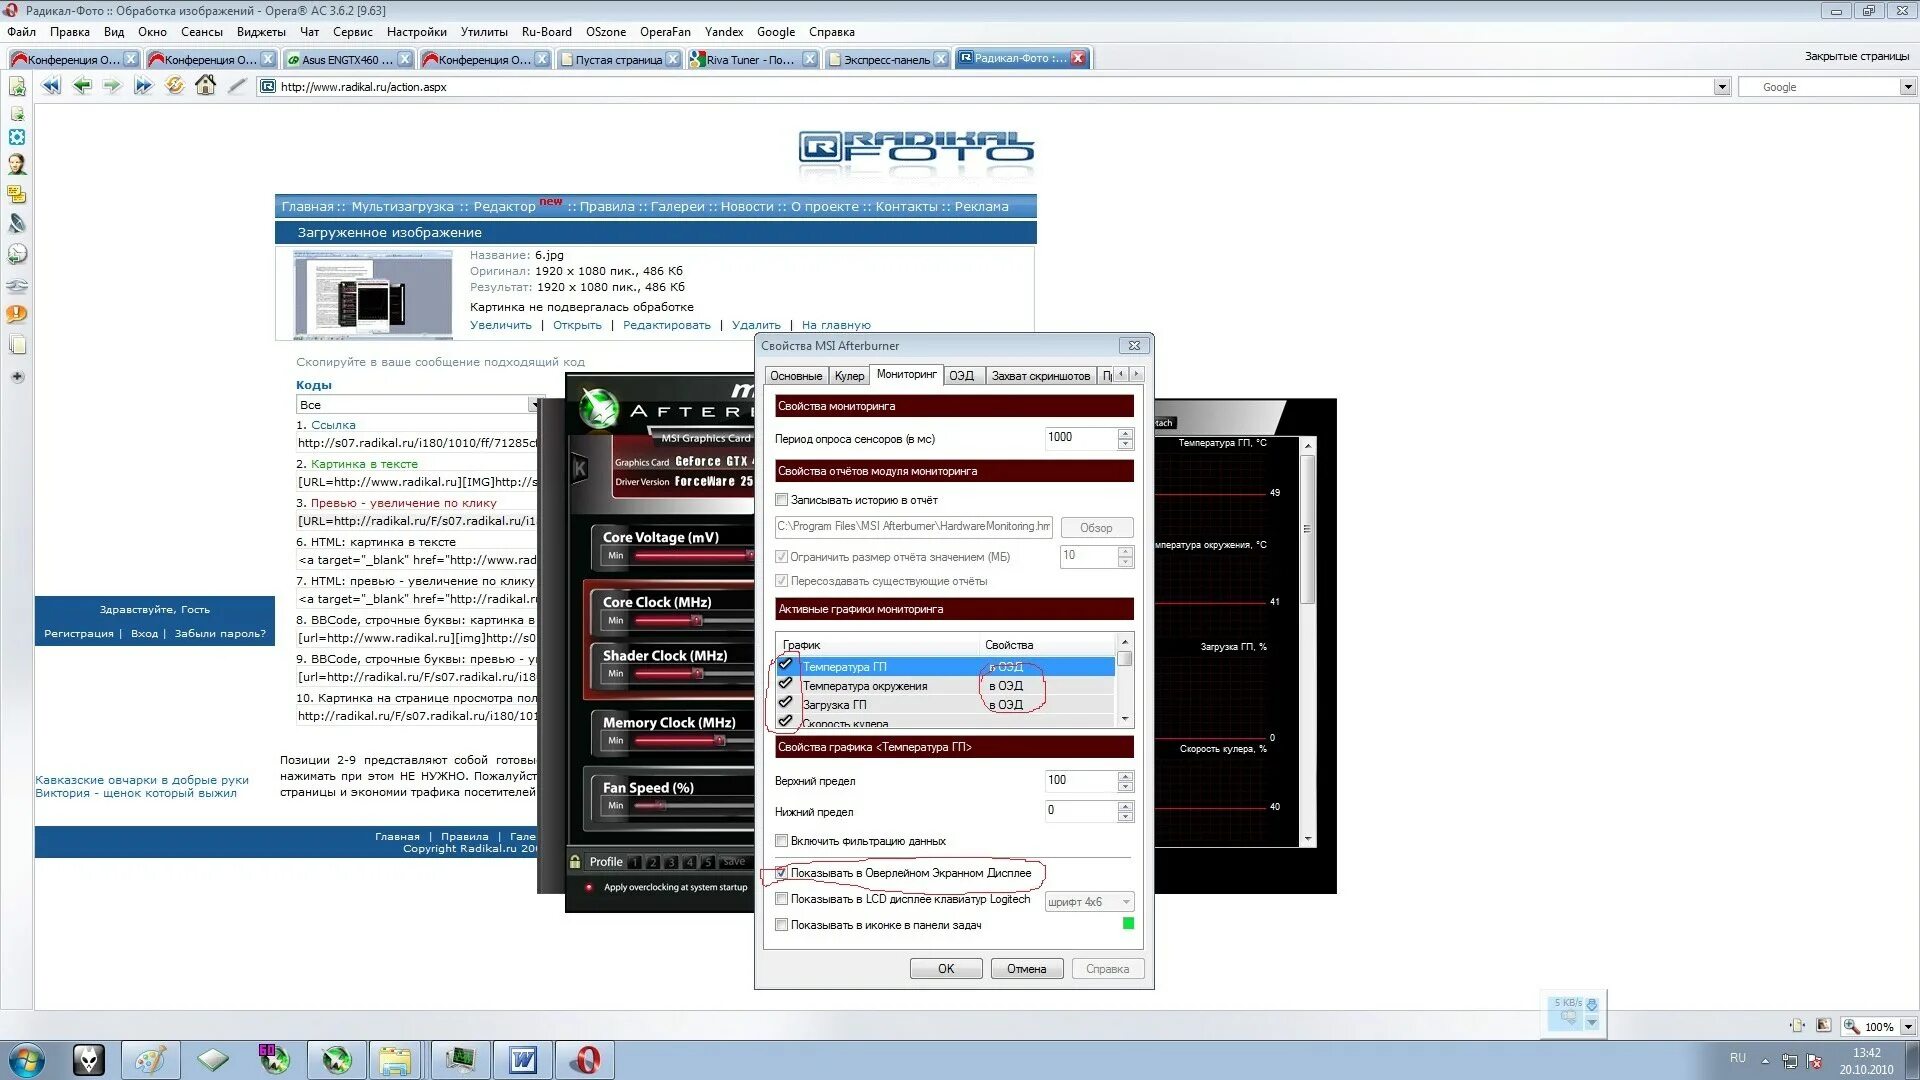Screen dimensions: 1920x1080
Task: Open the Opera sidebar Contacts panel icon
Action: [x=17, y=165]
